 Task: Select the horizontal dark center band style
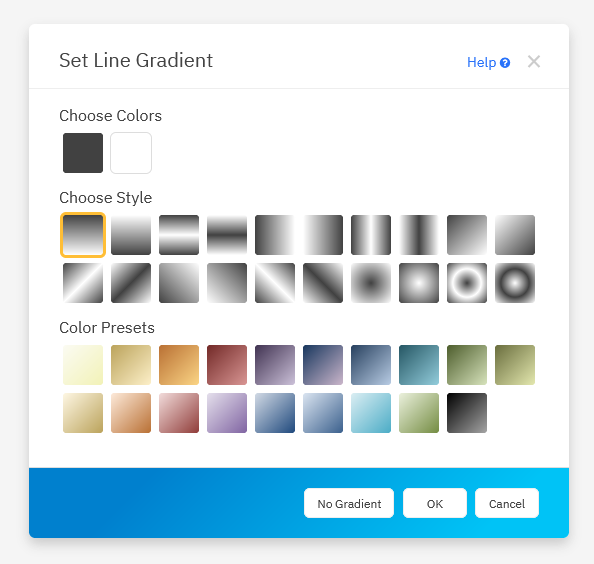click(227, 235)
